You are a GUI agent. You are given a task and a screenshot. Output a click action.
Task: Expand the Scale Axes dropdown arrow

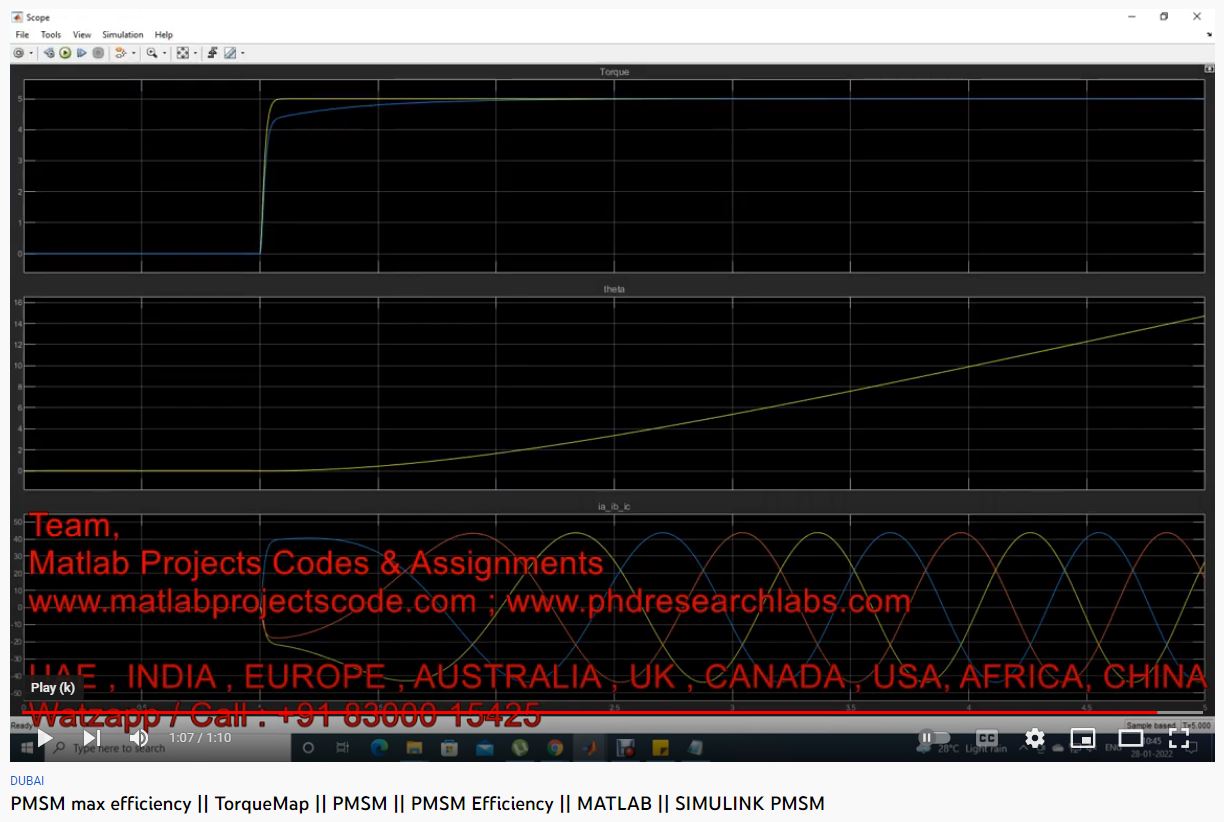pos(195,54)
